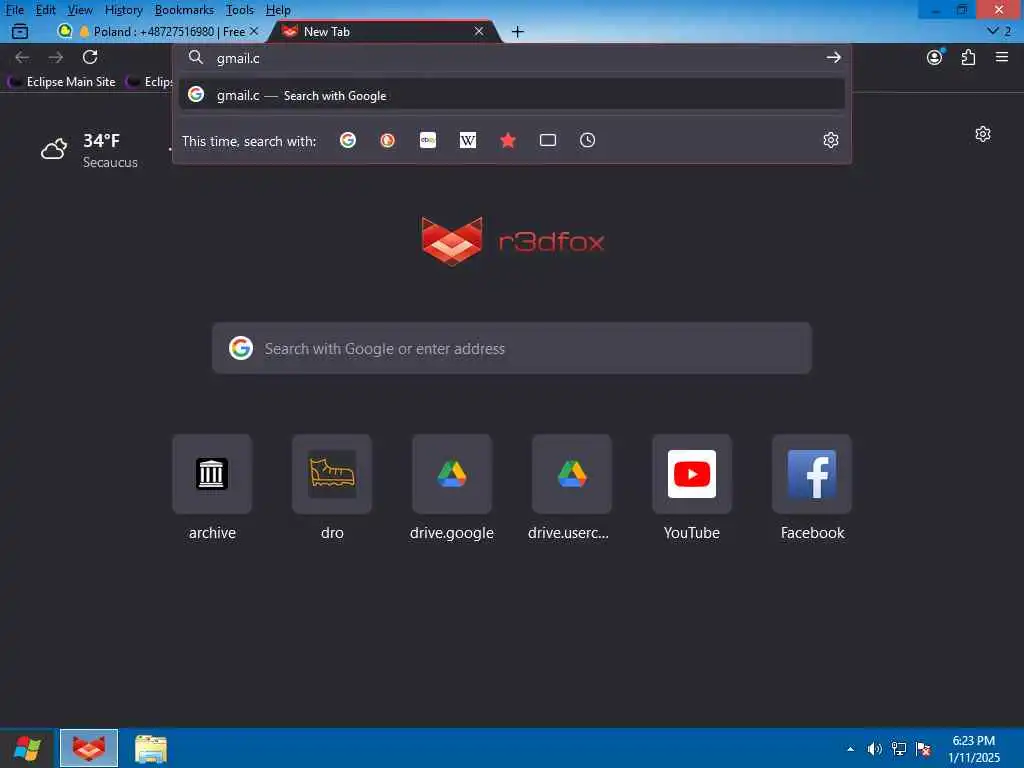Open the account profile icon
The image size is (1024, 768).
pos(935,57)
